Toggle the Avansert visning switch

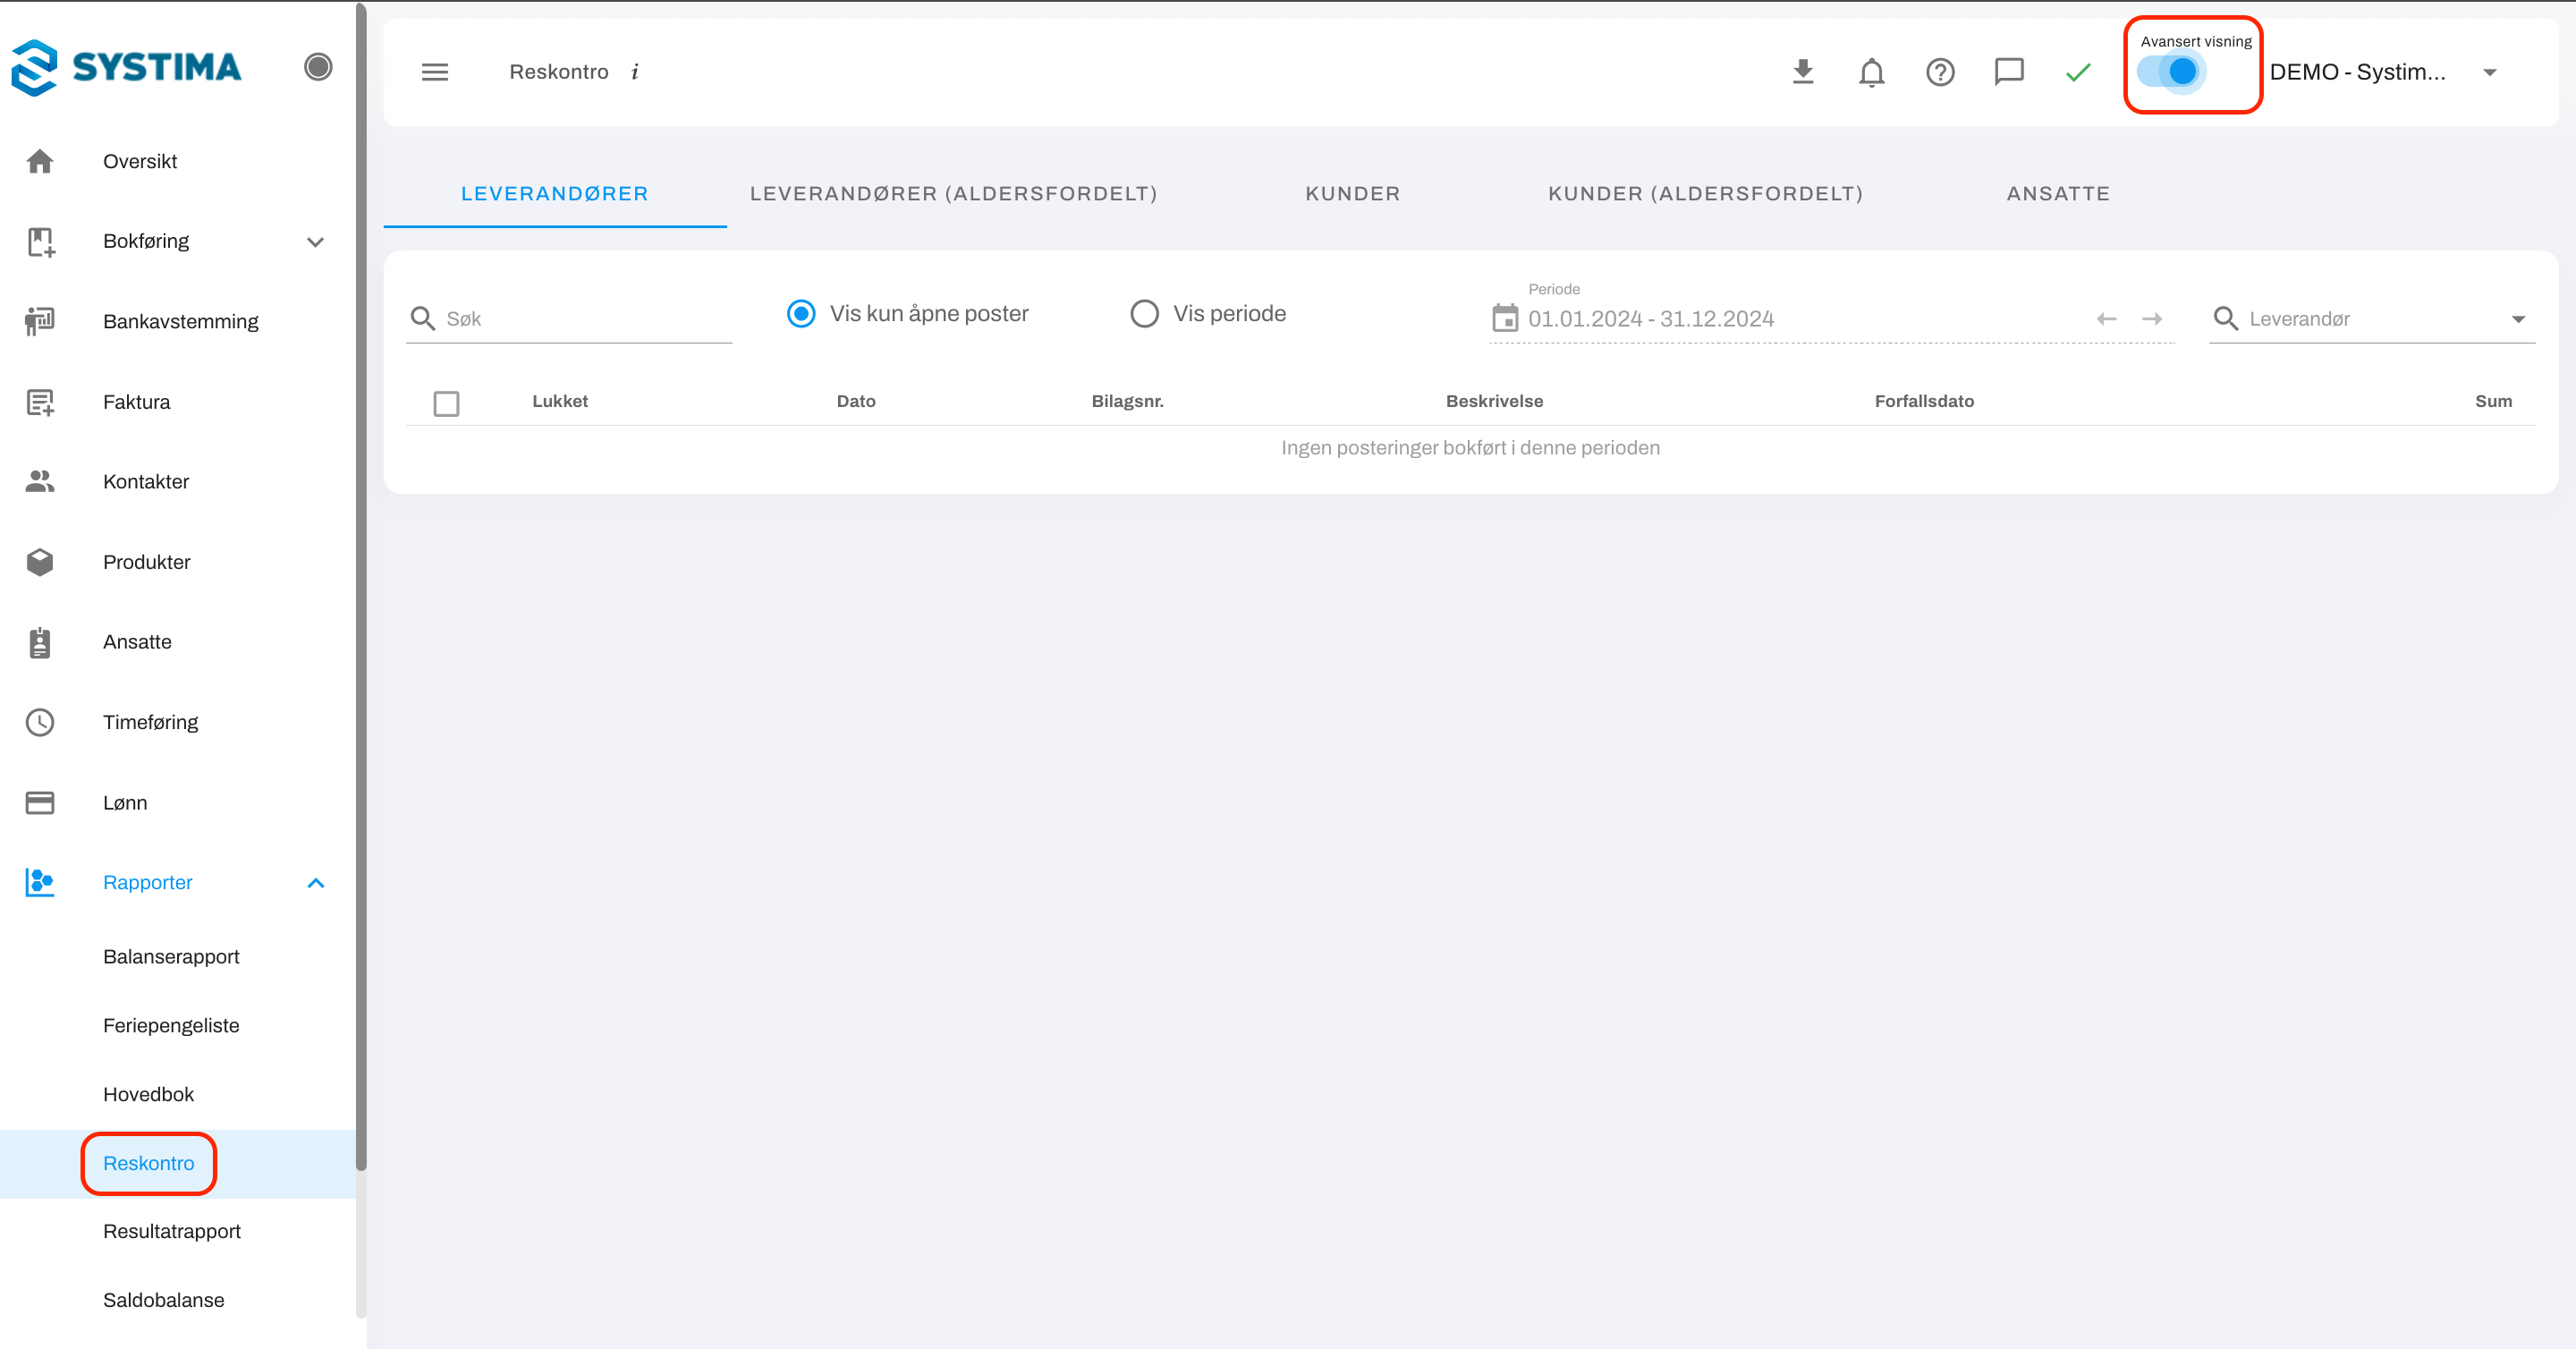coord(2170,72)
